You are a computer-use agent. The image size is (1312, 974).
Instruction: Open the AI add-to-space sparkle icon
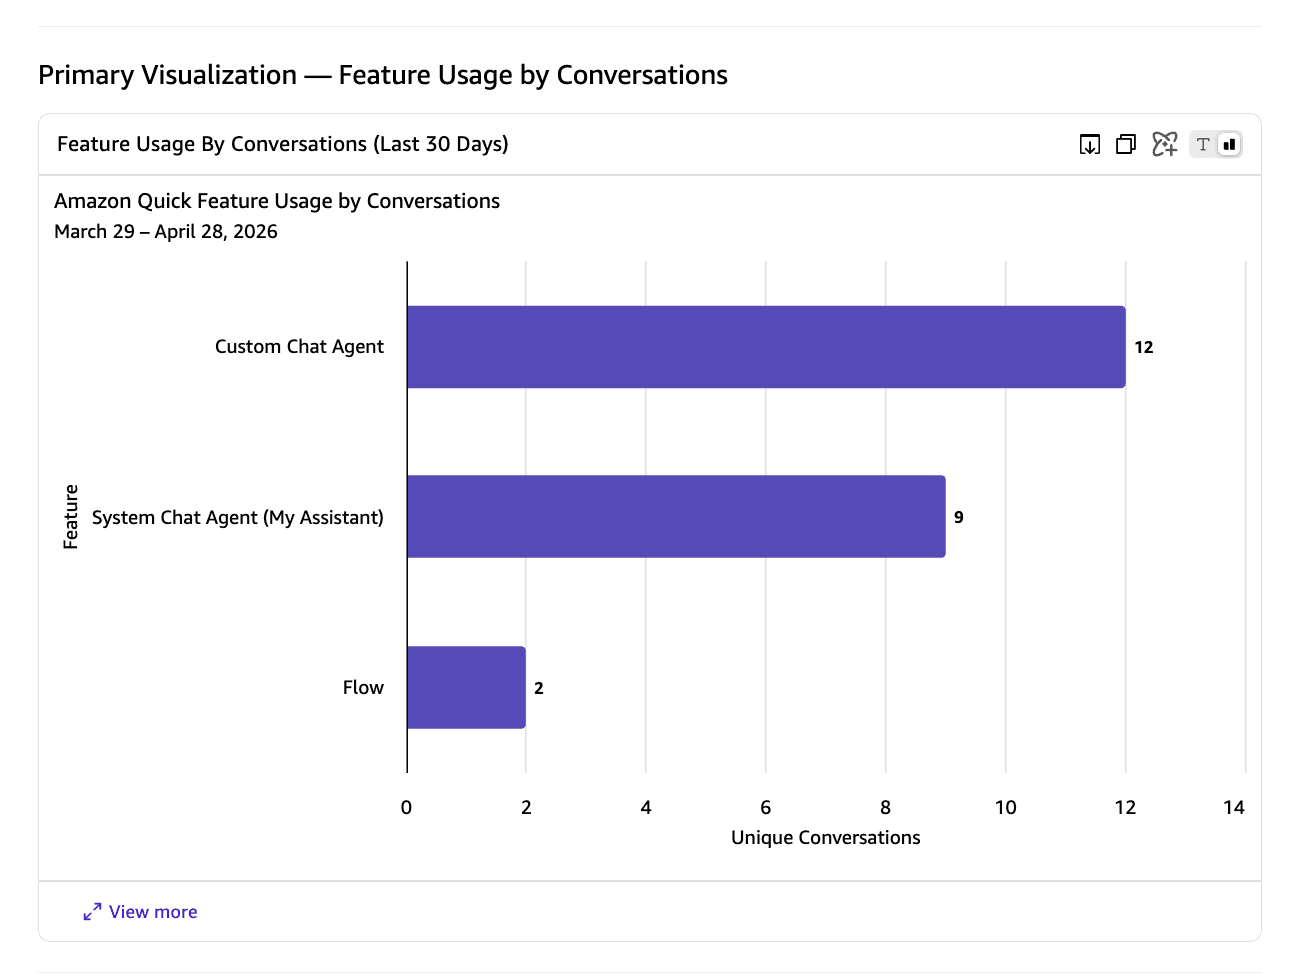1164,144
